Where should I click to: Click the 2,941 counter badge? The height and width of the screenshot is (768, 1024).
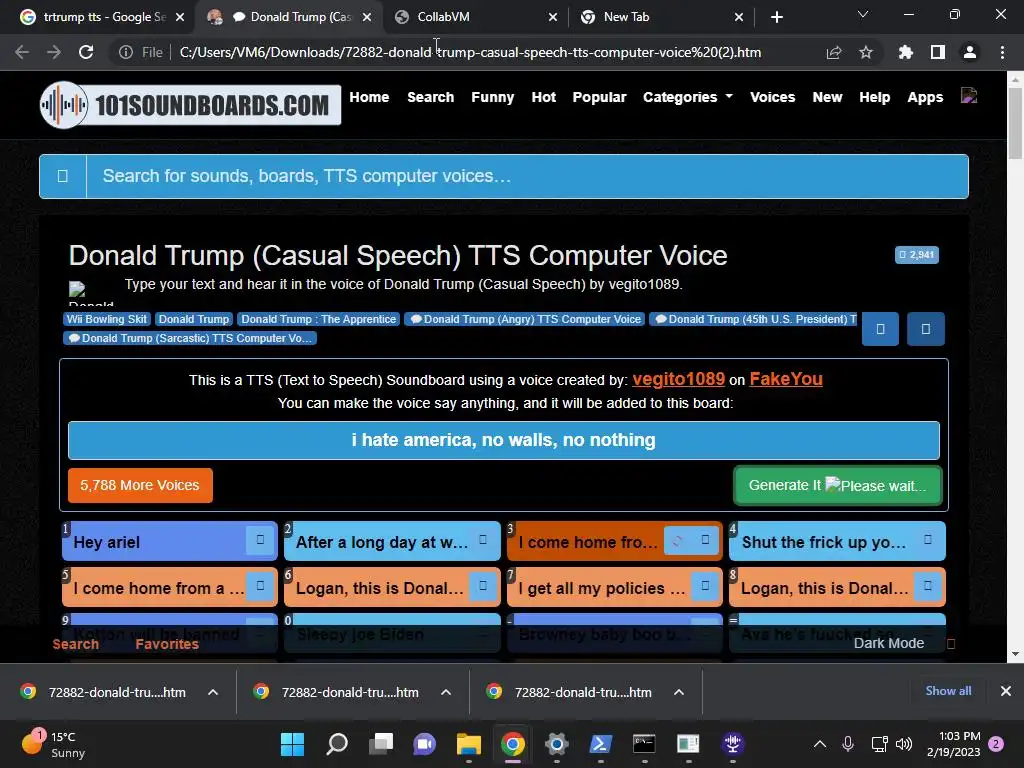click(x=916, y=255)
